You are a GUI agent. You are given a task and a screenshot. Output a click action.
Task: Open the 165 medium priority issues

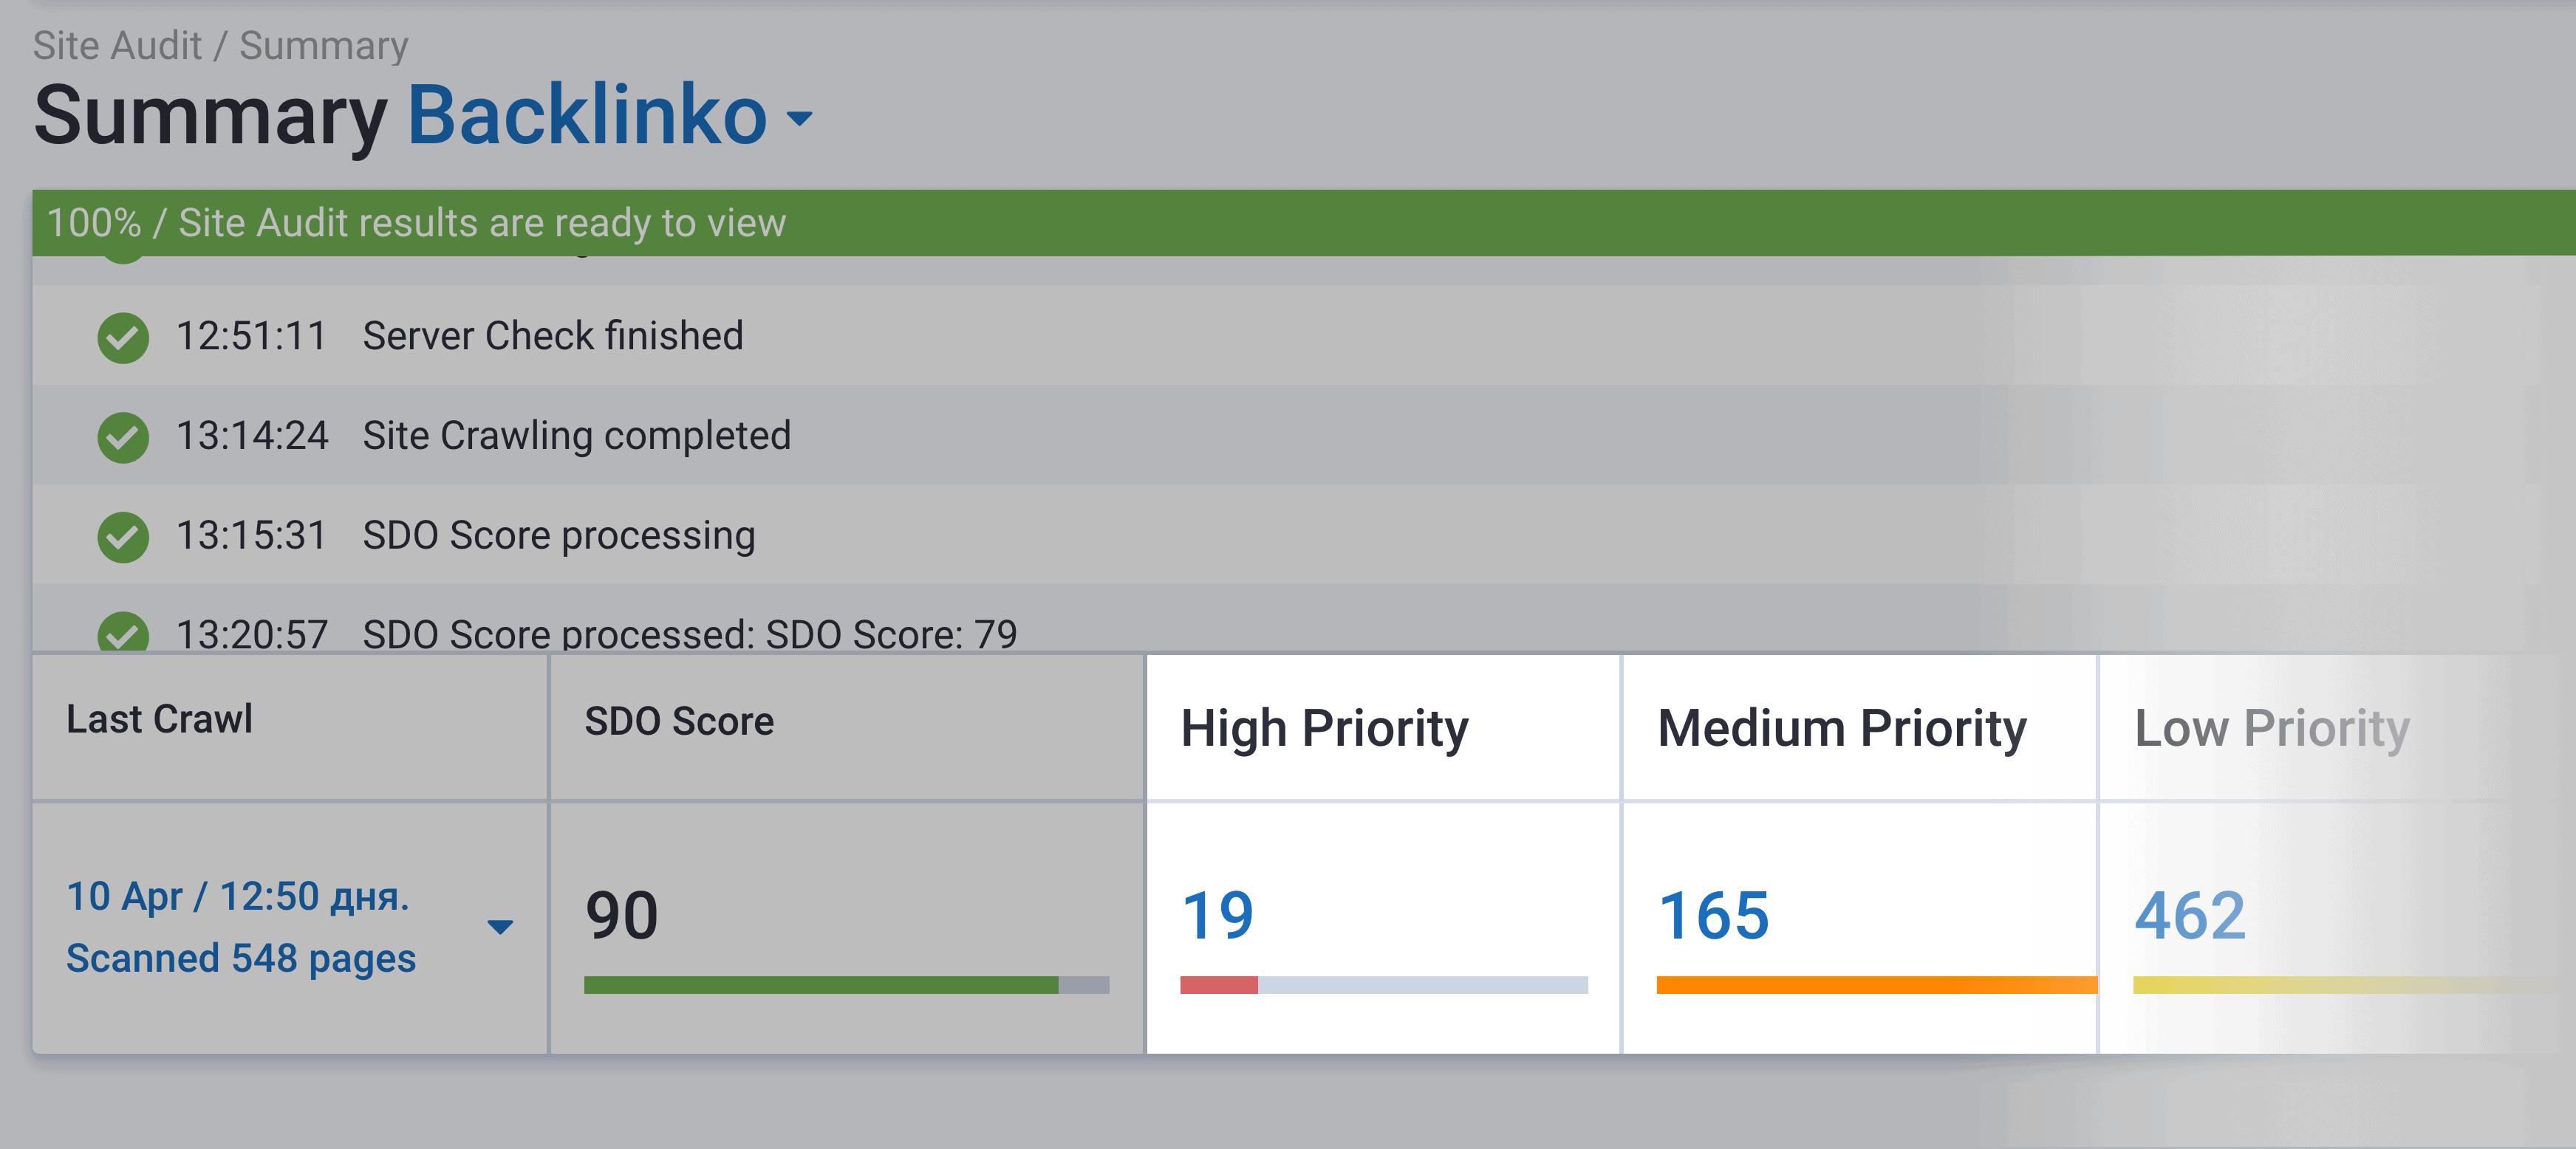tap(1713, 916)
